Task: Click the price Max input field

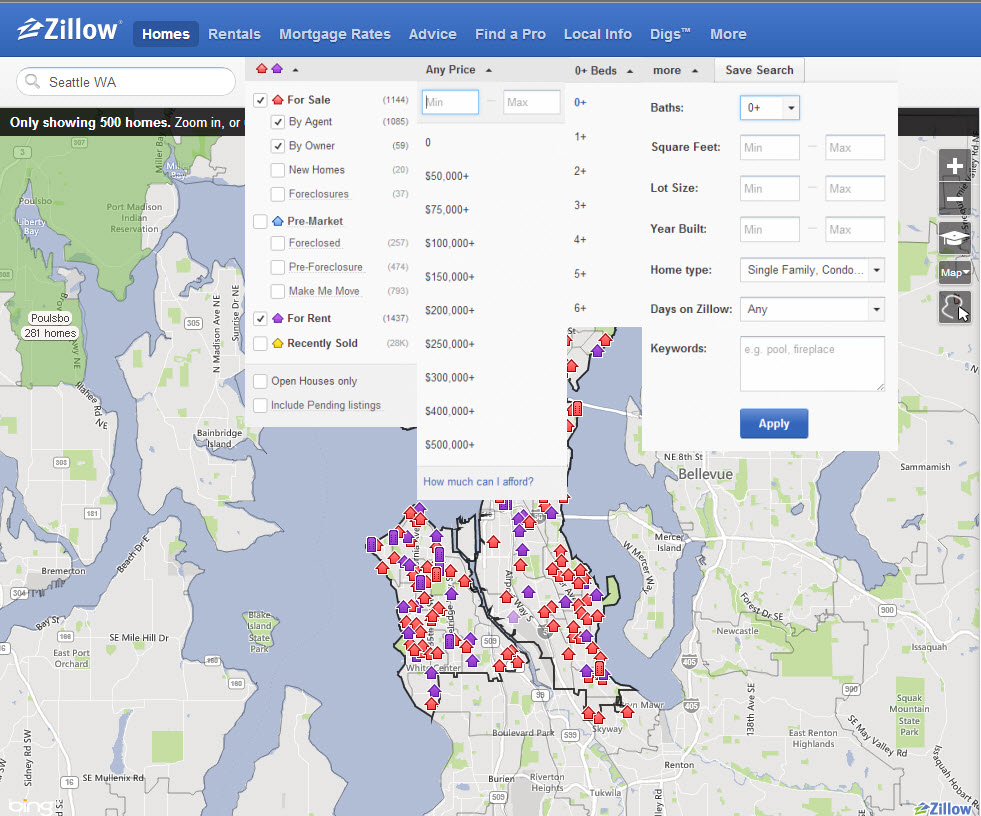Action: 532,102
